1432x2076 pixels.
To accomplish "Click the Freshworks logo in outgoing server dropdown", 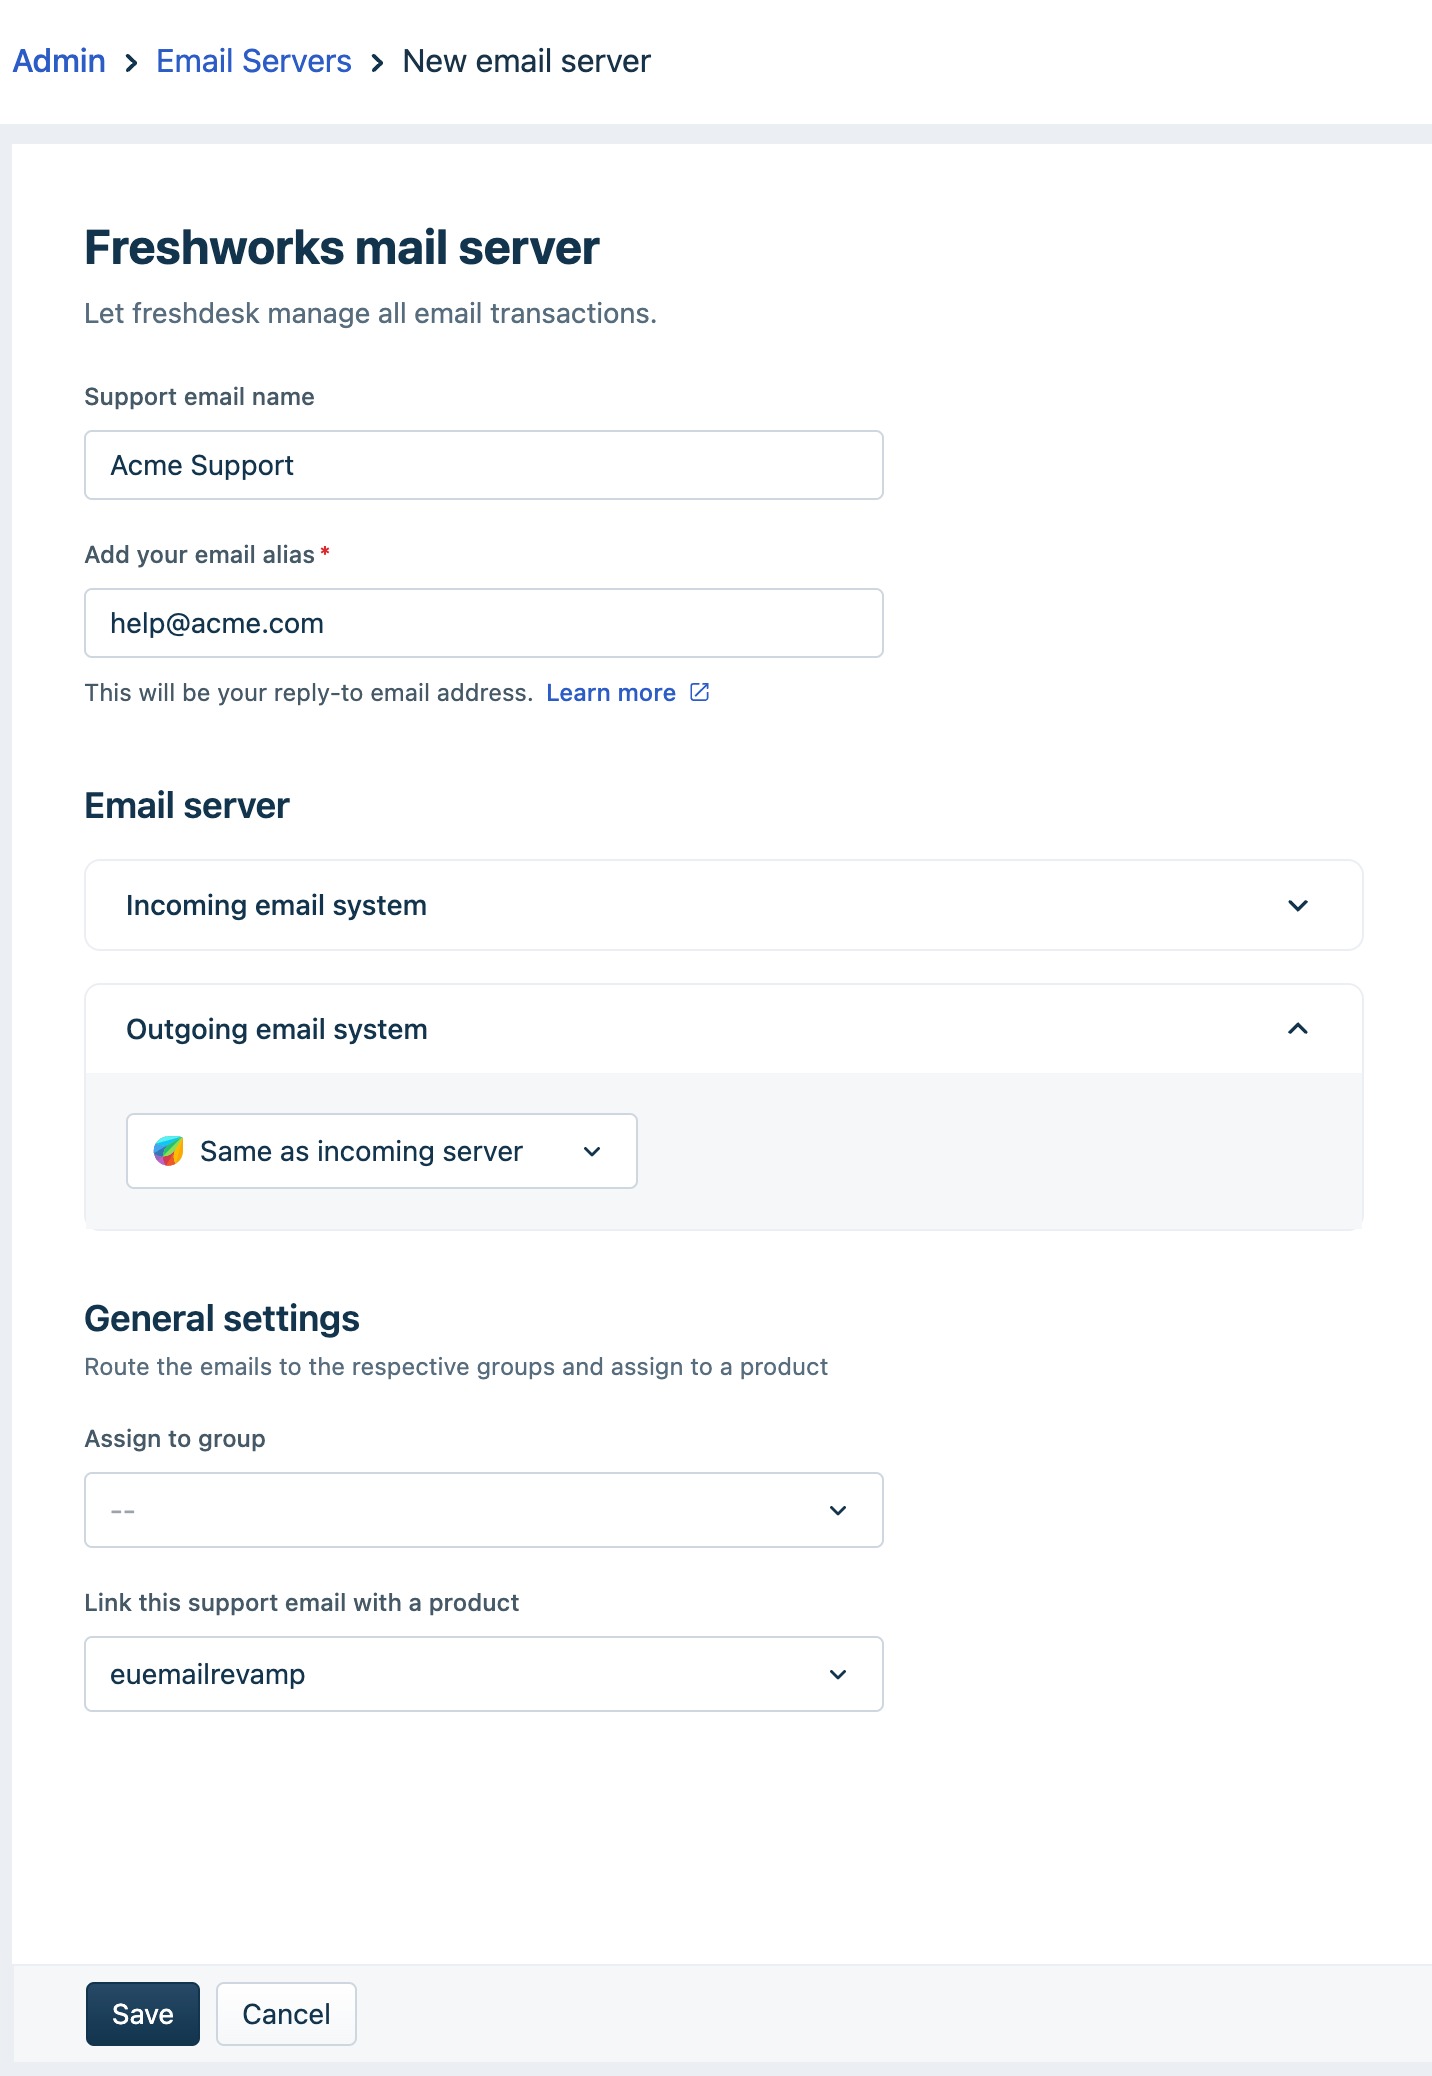I will (168, 1151).
